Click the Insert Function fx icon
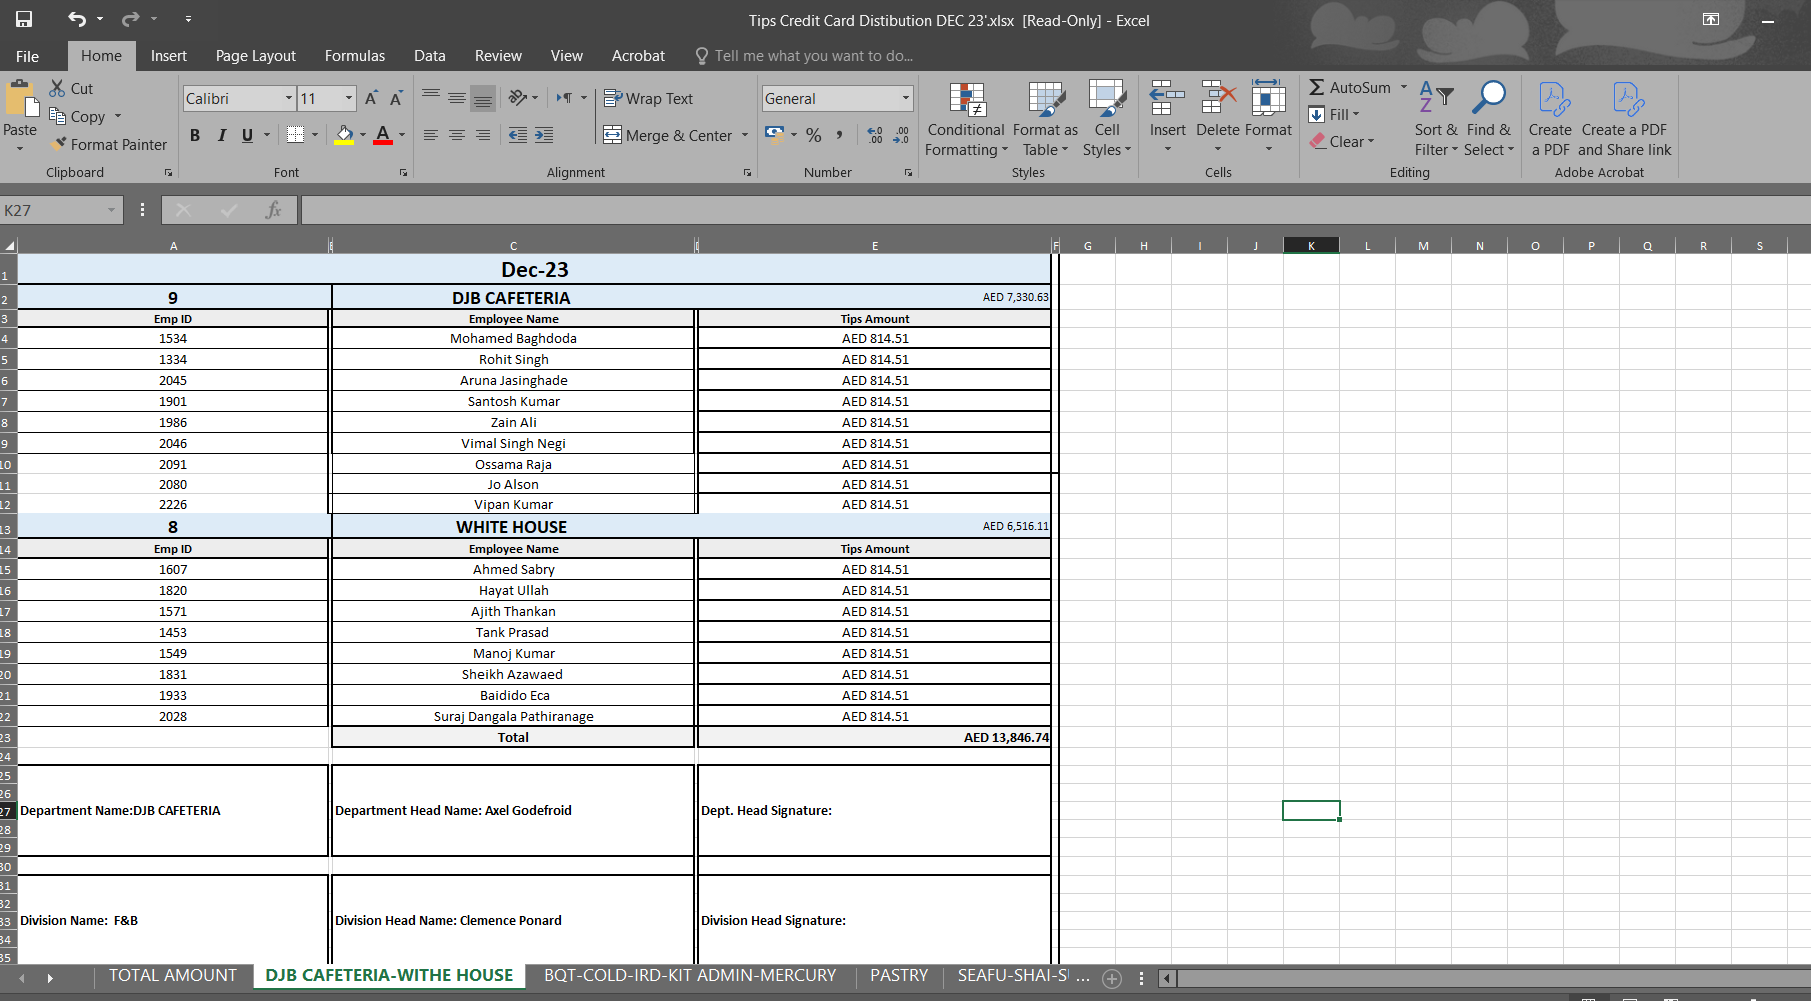 point(273,210)
